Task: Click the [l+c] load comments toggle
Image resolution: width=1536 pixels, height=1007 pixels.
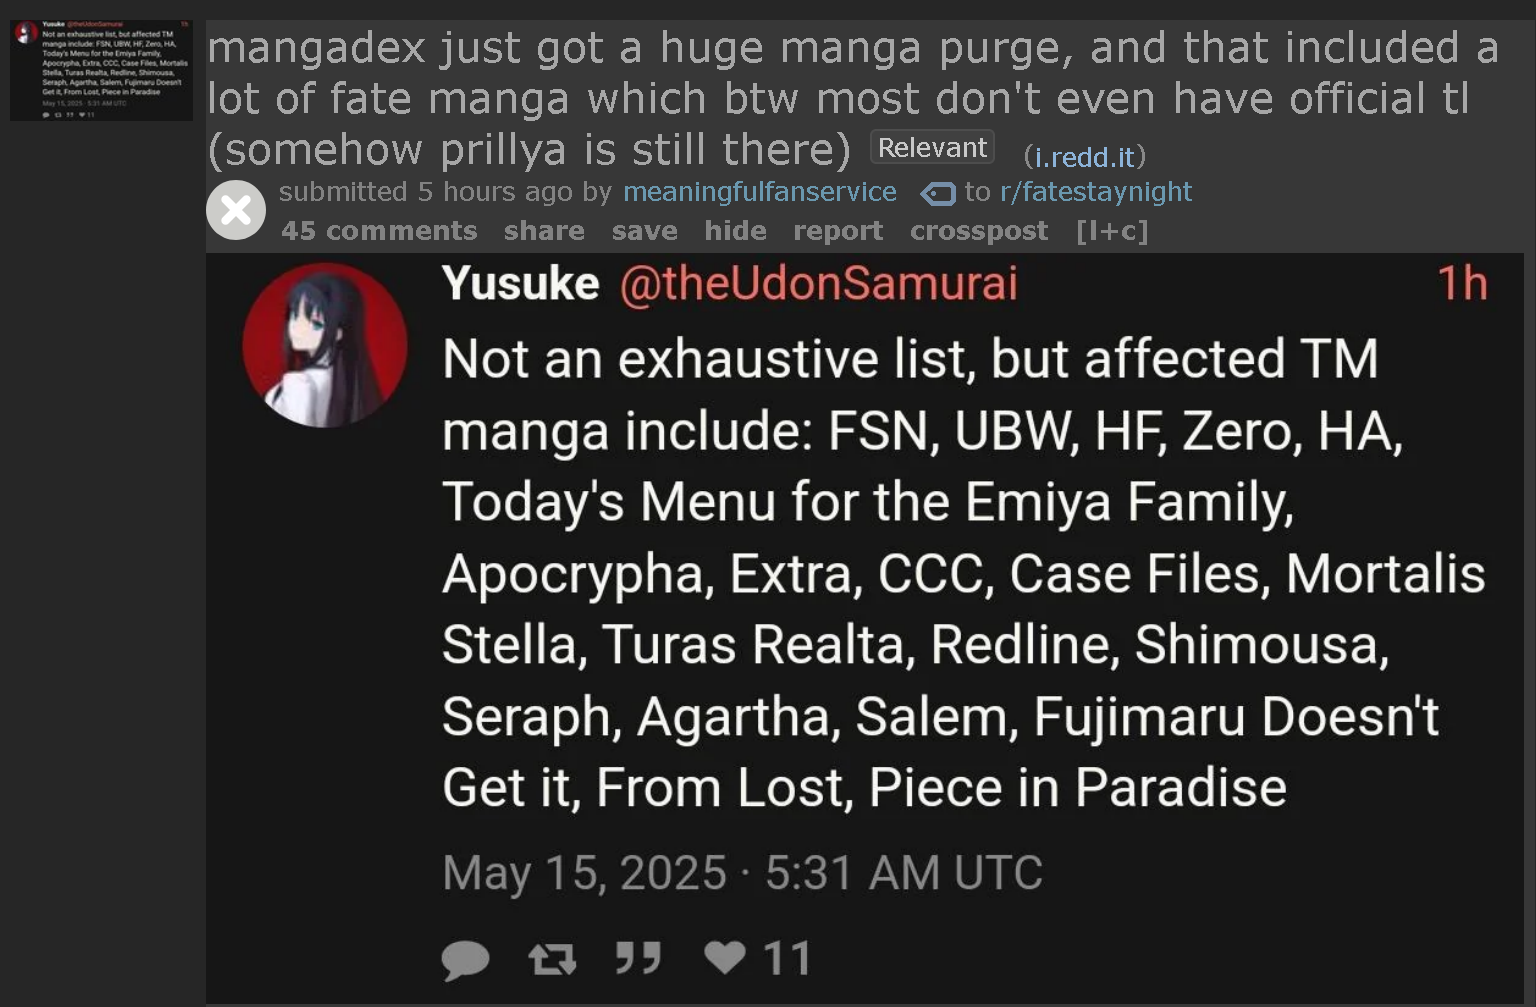Action: 1112,231
